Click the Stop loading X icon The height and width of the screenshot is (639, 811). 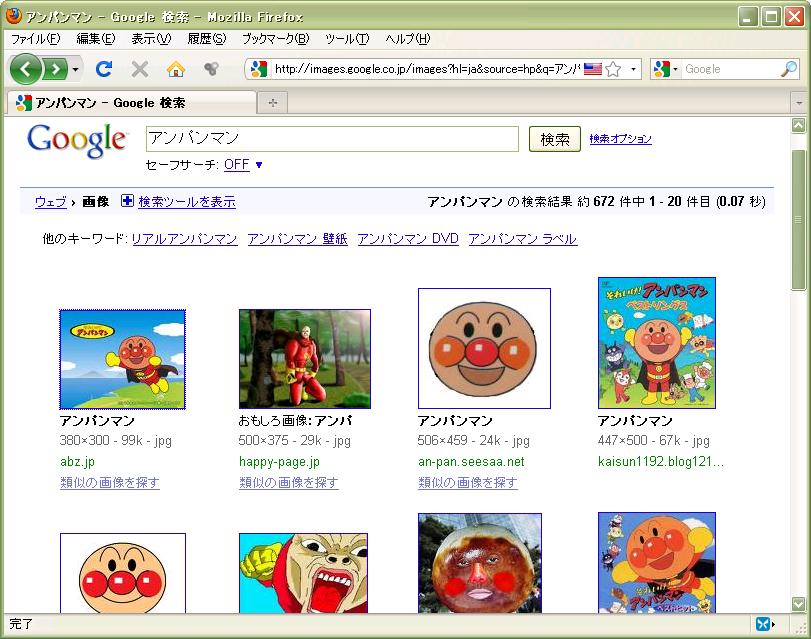pyautogui.click(x=140, y=69)
